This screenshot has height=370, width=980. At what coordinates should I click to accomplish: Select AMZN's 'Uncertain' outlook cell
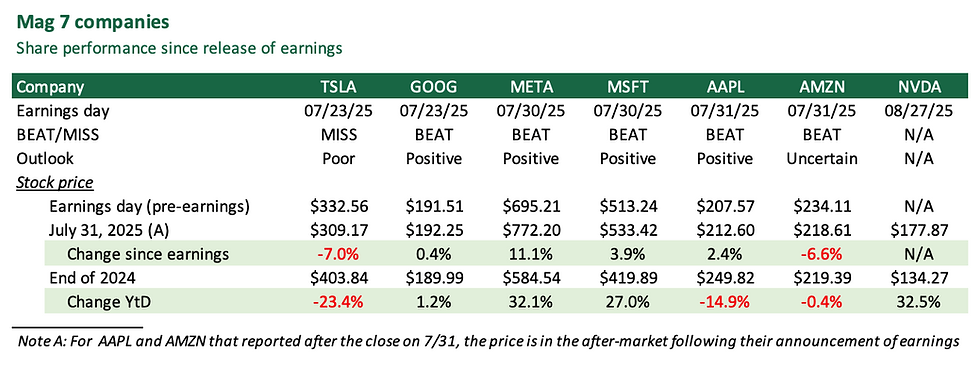(x=822, y=159)
